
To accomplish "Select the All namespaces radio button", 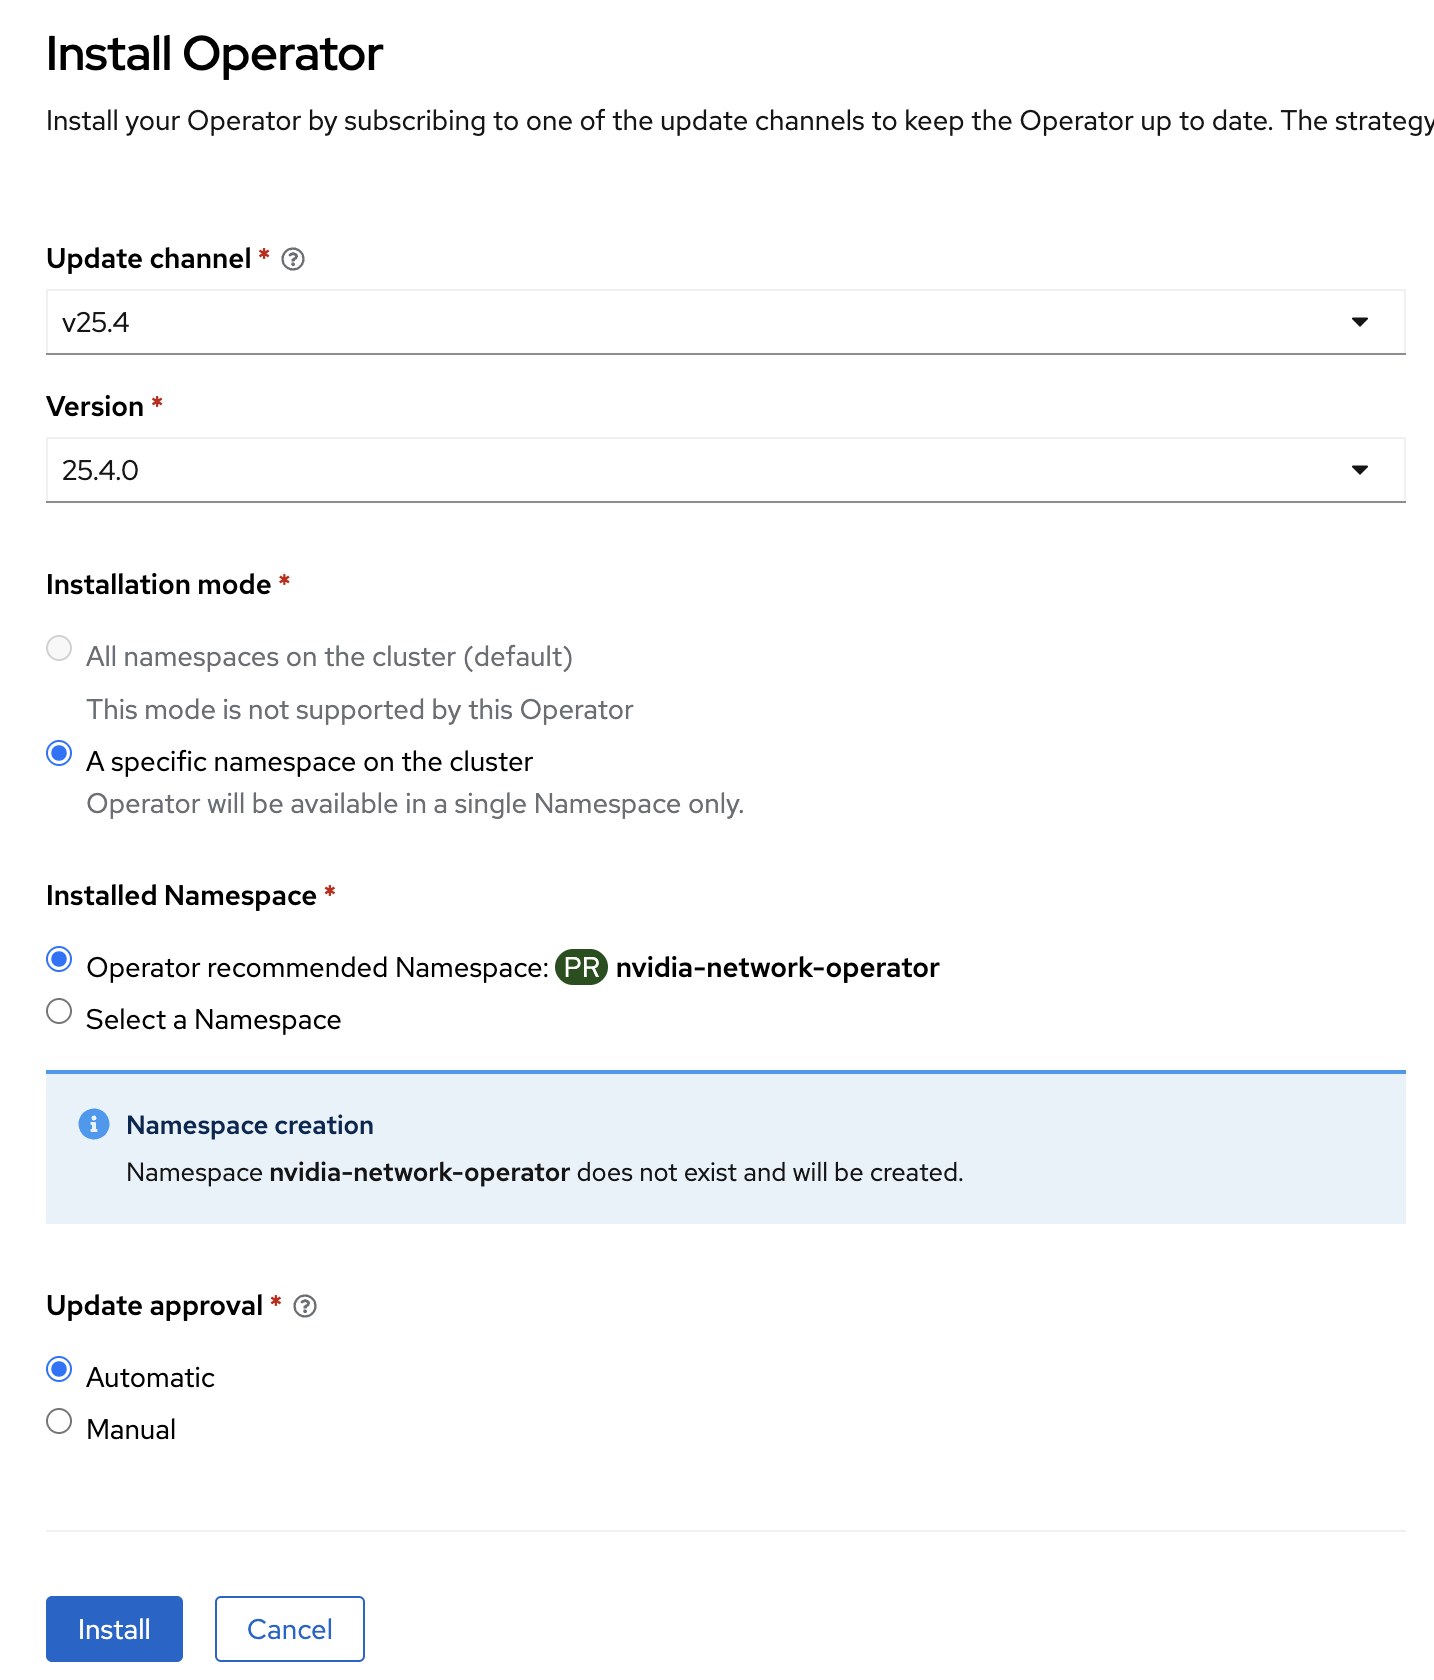I will click(x=60, y=649).
